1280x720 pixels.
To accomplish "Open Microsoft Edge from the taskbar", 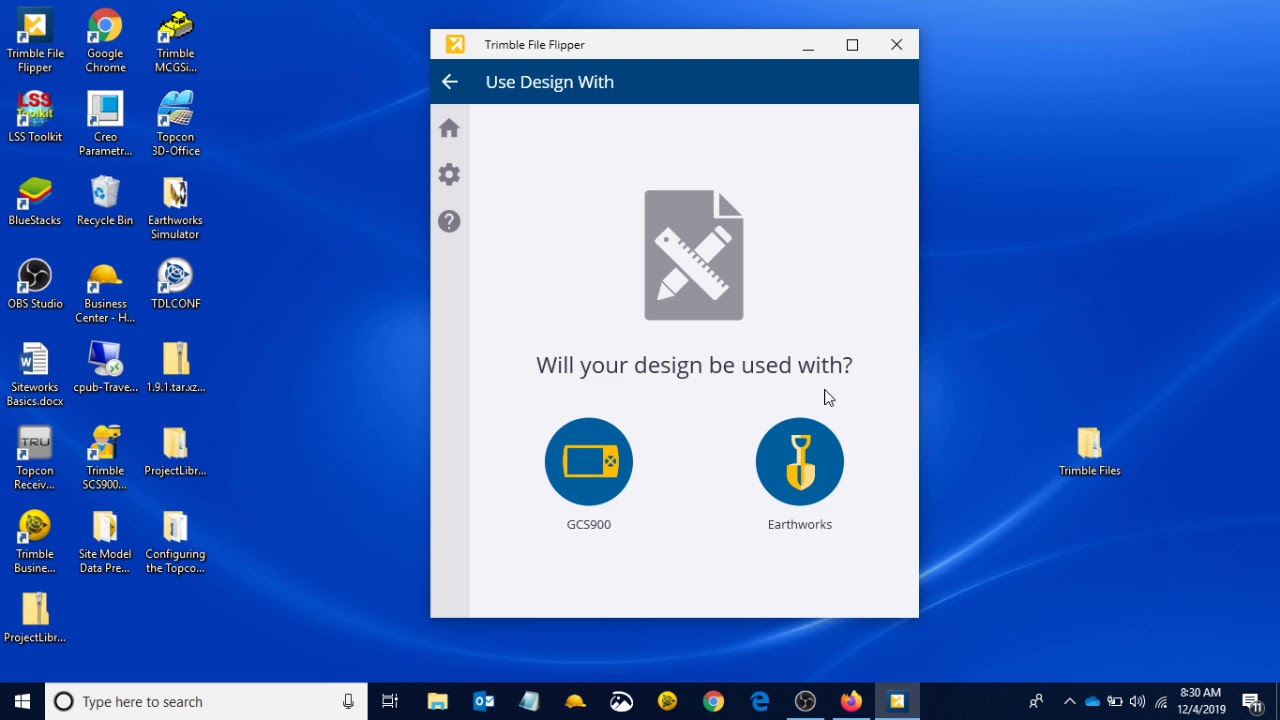I will 760,702.
